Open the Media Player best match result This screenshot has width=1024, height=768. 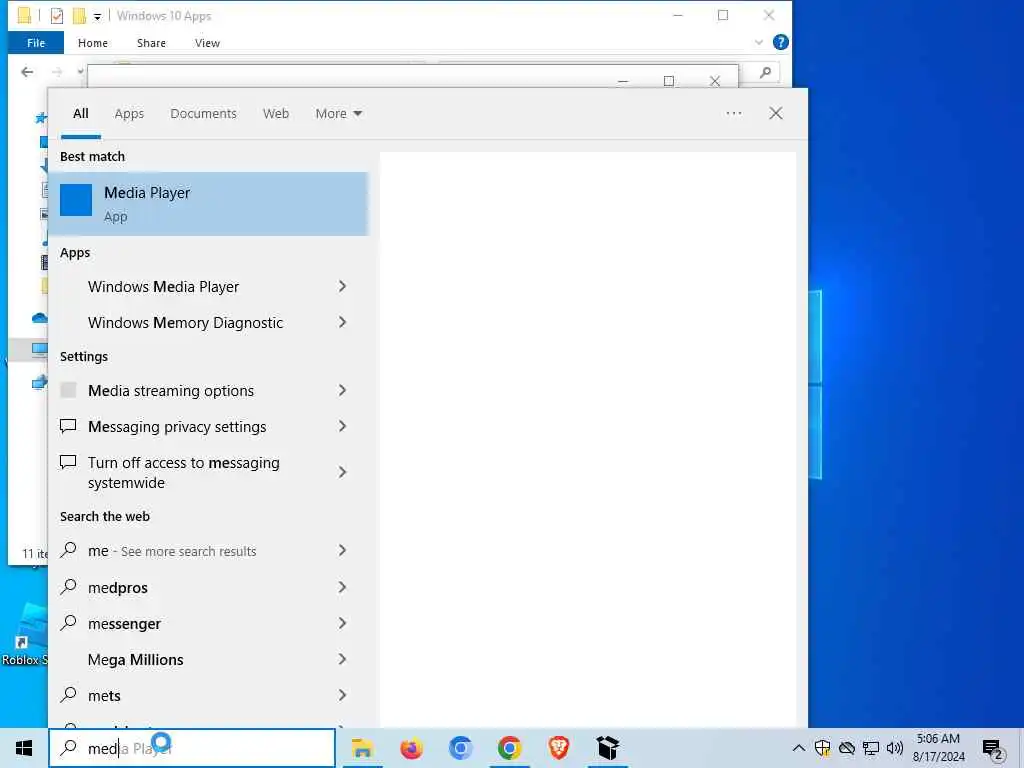pos(208,204)
